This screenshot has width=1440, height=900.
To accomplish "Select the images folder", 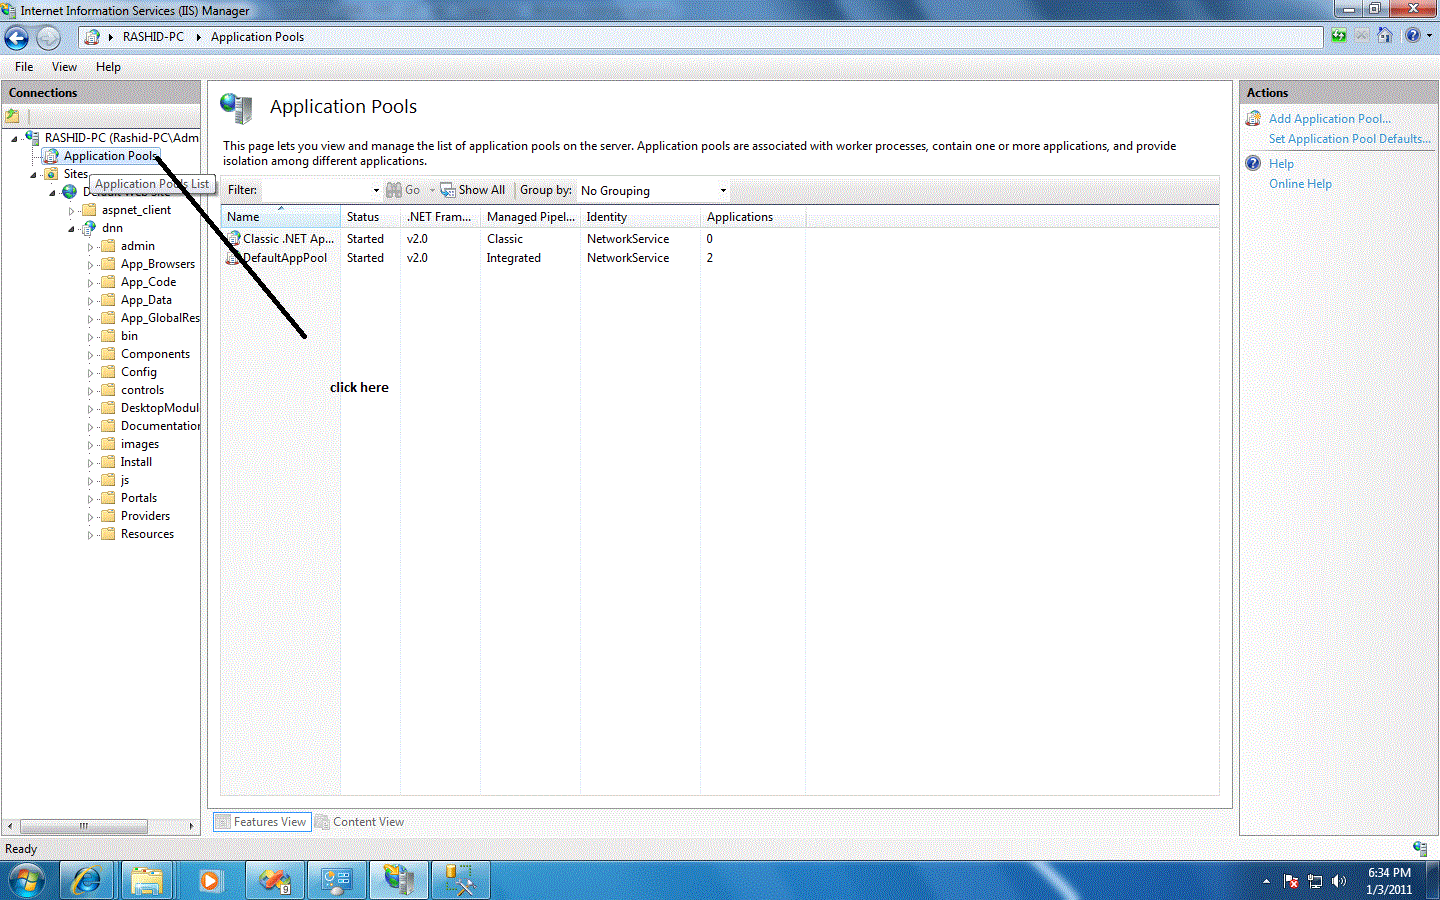I will [140, 444].
